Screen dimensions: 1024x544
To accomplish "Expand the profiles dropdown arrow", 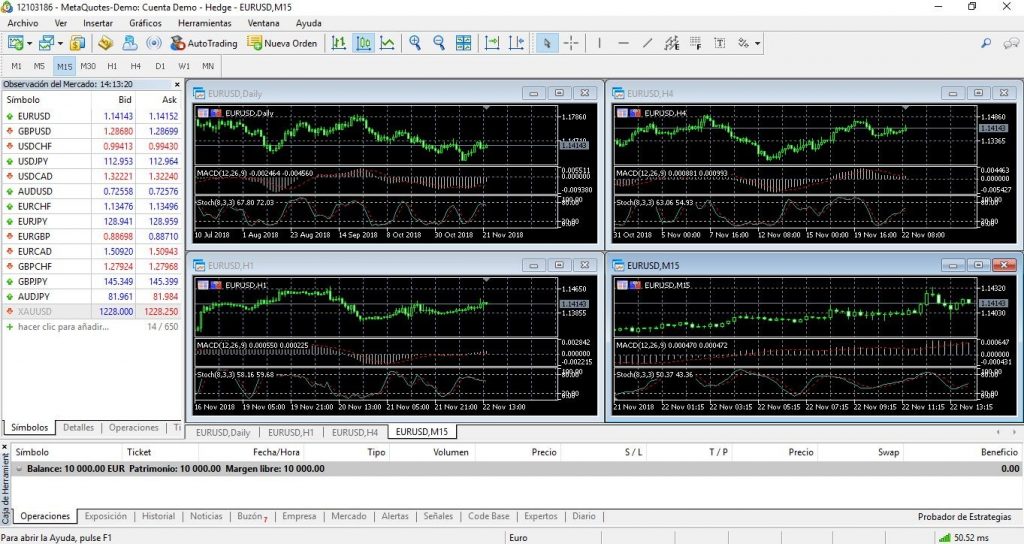I will pyautogui.click(x=61, y=43).
